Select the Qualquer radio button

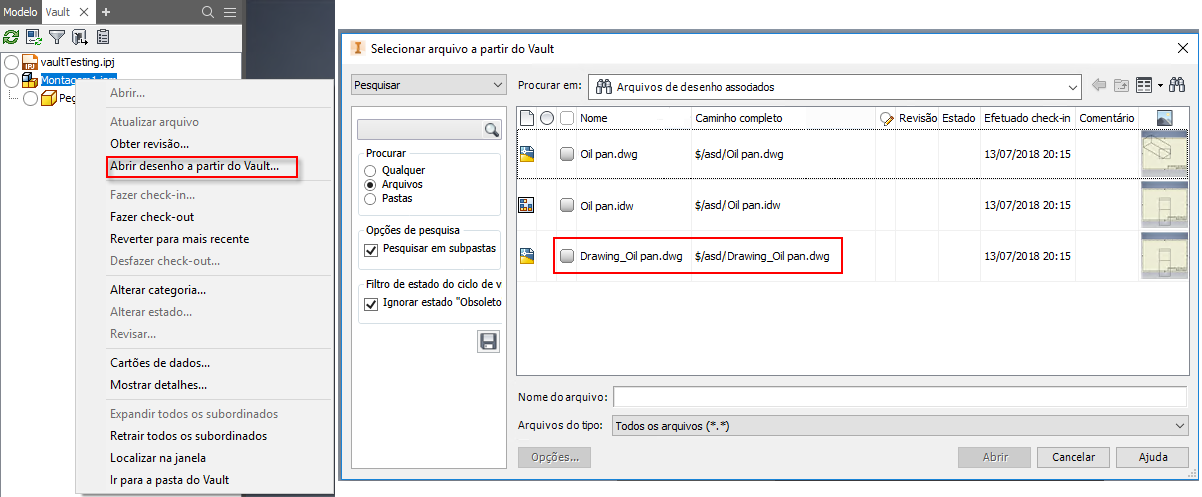(x=372, y=171)
